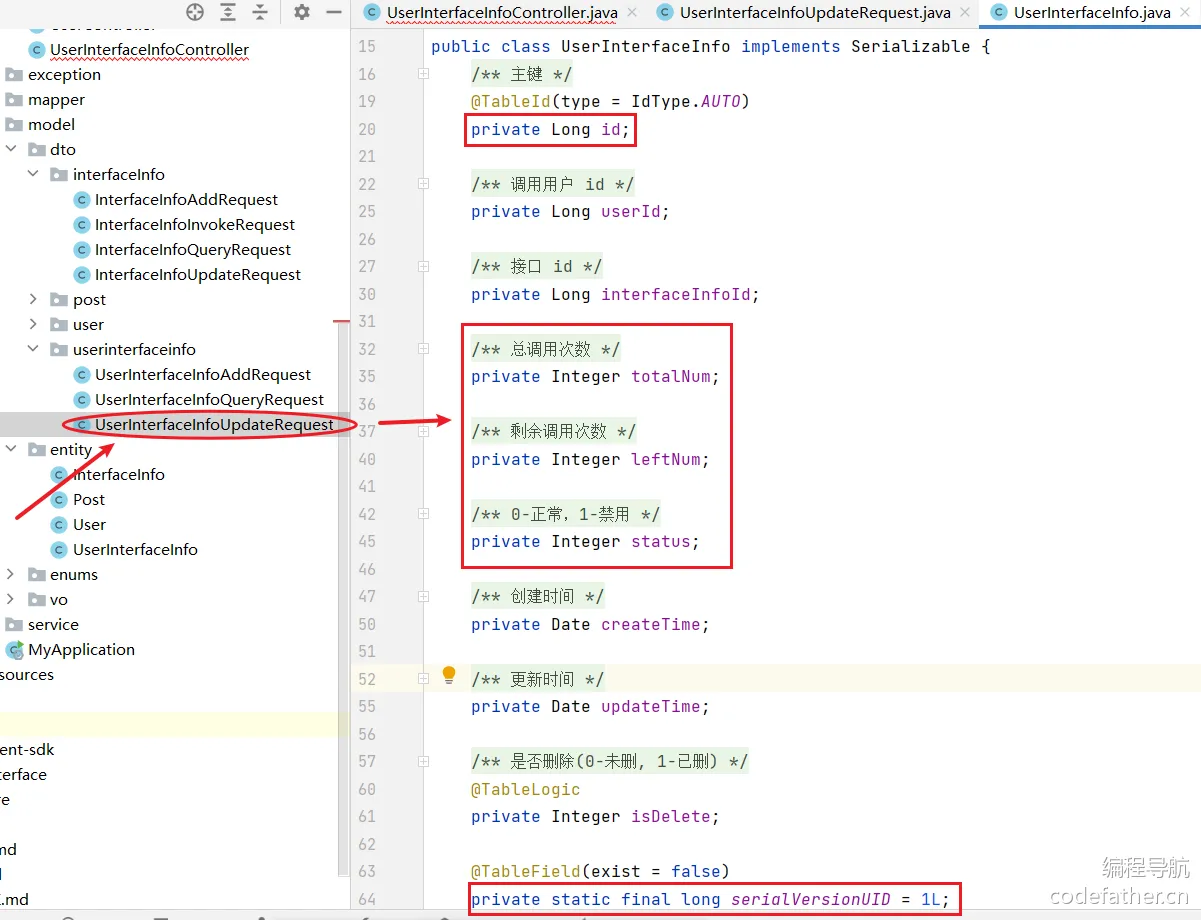
Task: Collapse the dto folder
Action: coord(11,150)
